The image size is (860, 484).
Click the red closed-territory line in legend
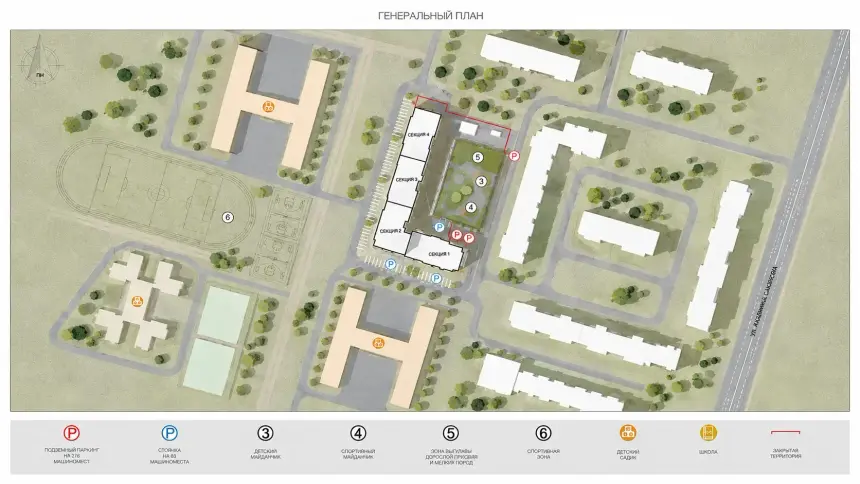click(786, 433)
